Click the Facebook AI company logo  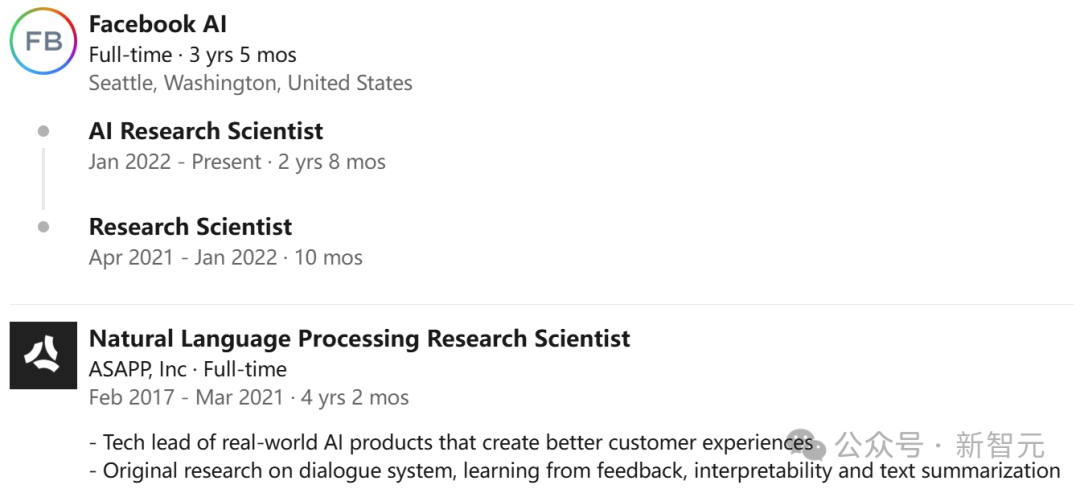click(x=43, y=41)
